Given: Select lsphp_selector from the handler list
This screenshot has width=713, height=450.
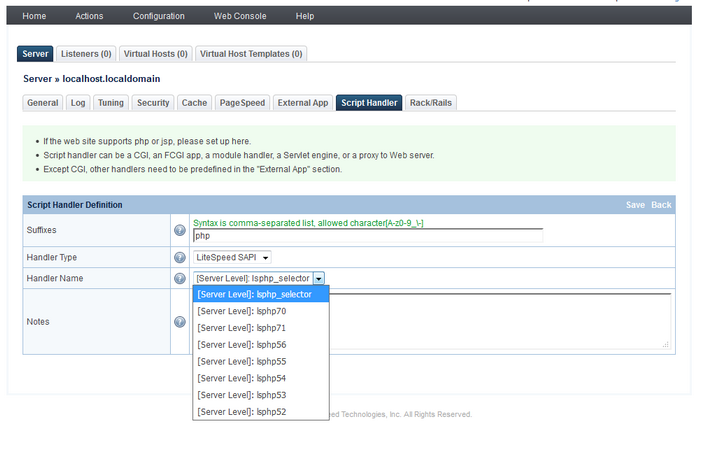Looking at the screenshot, I should point(261,295).
